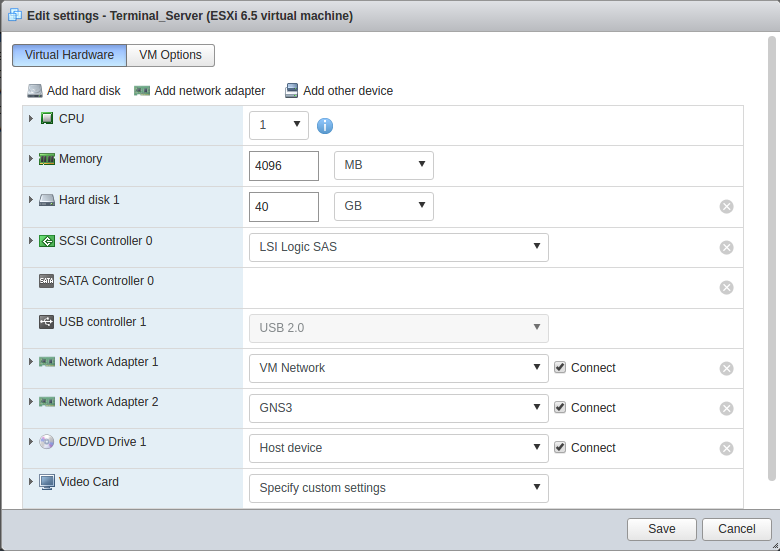The height and width of the screenshot is (551, 780).
Task: Click the Edit settings window title icon
Action: 15,15
